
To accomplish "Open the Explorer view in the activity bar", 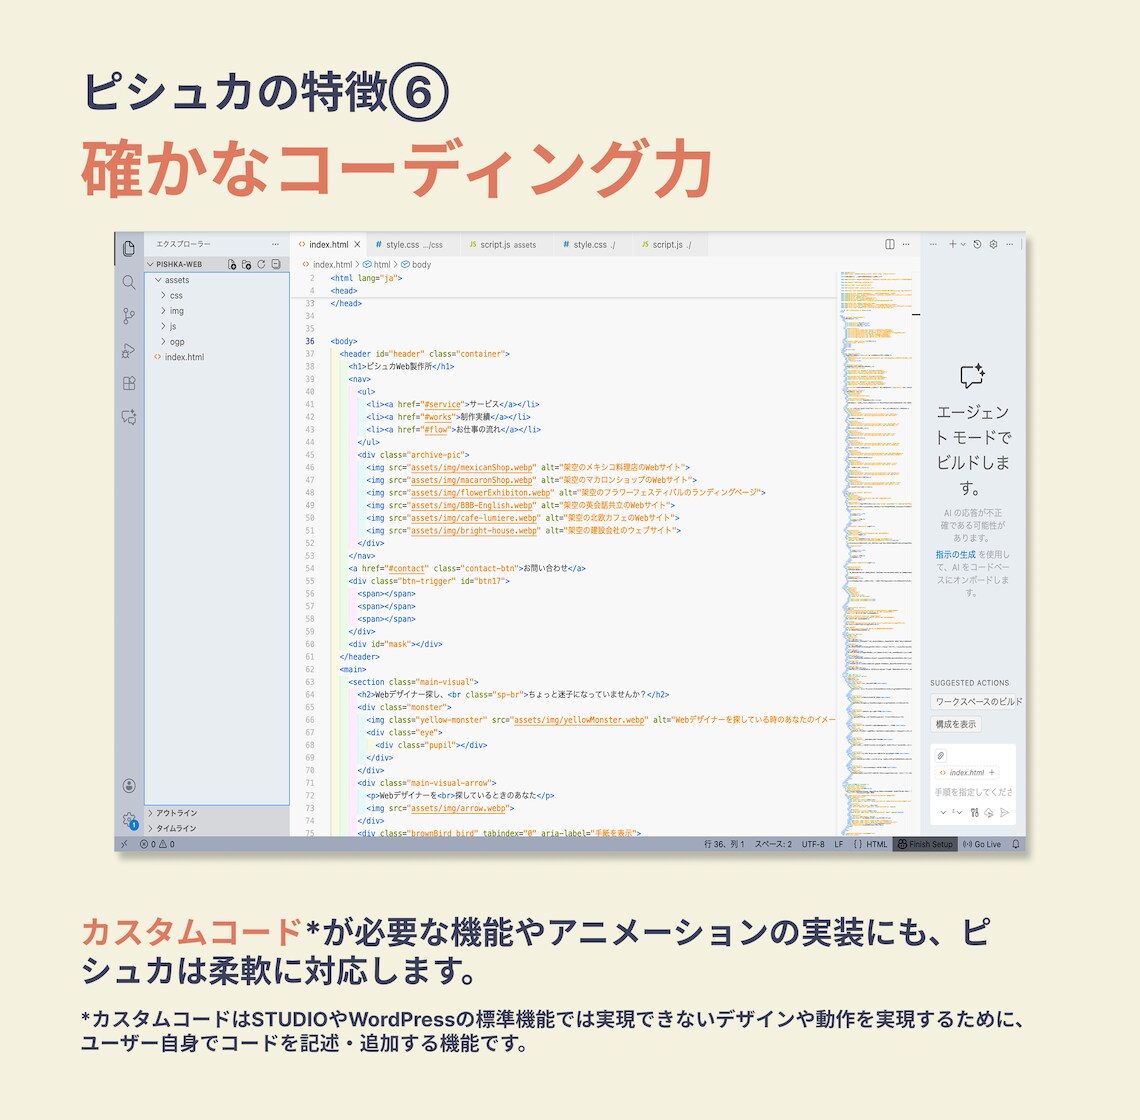I will tap(129, 248).
